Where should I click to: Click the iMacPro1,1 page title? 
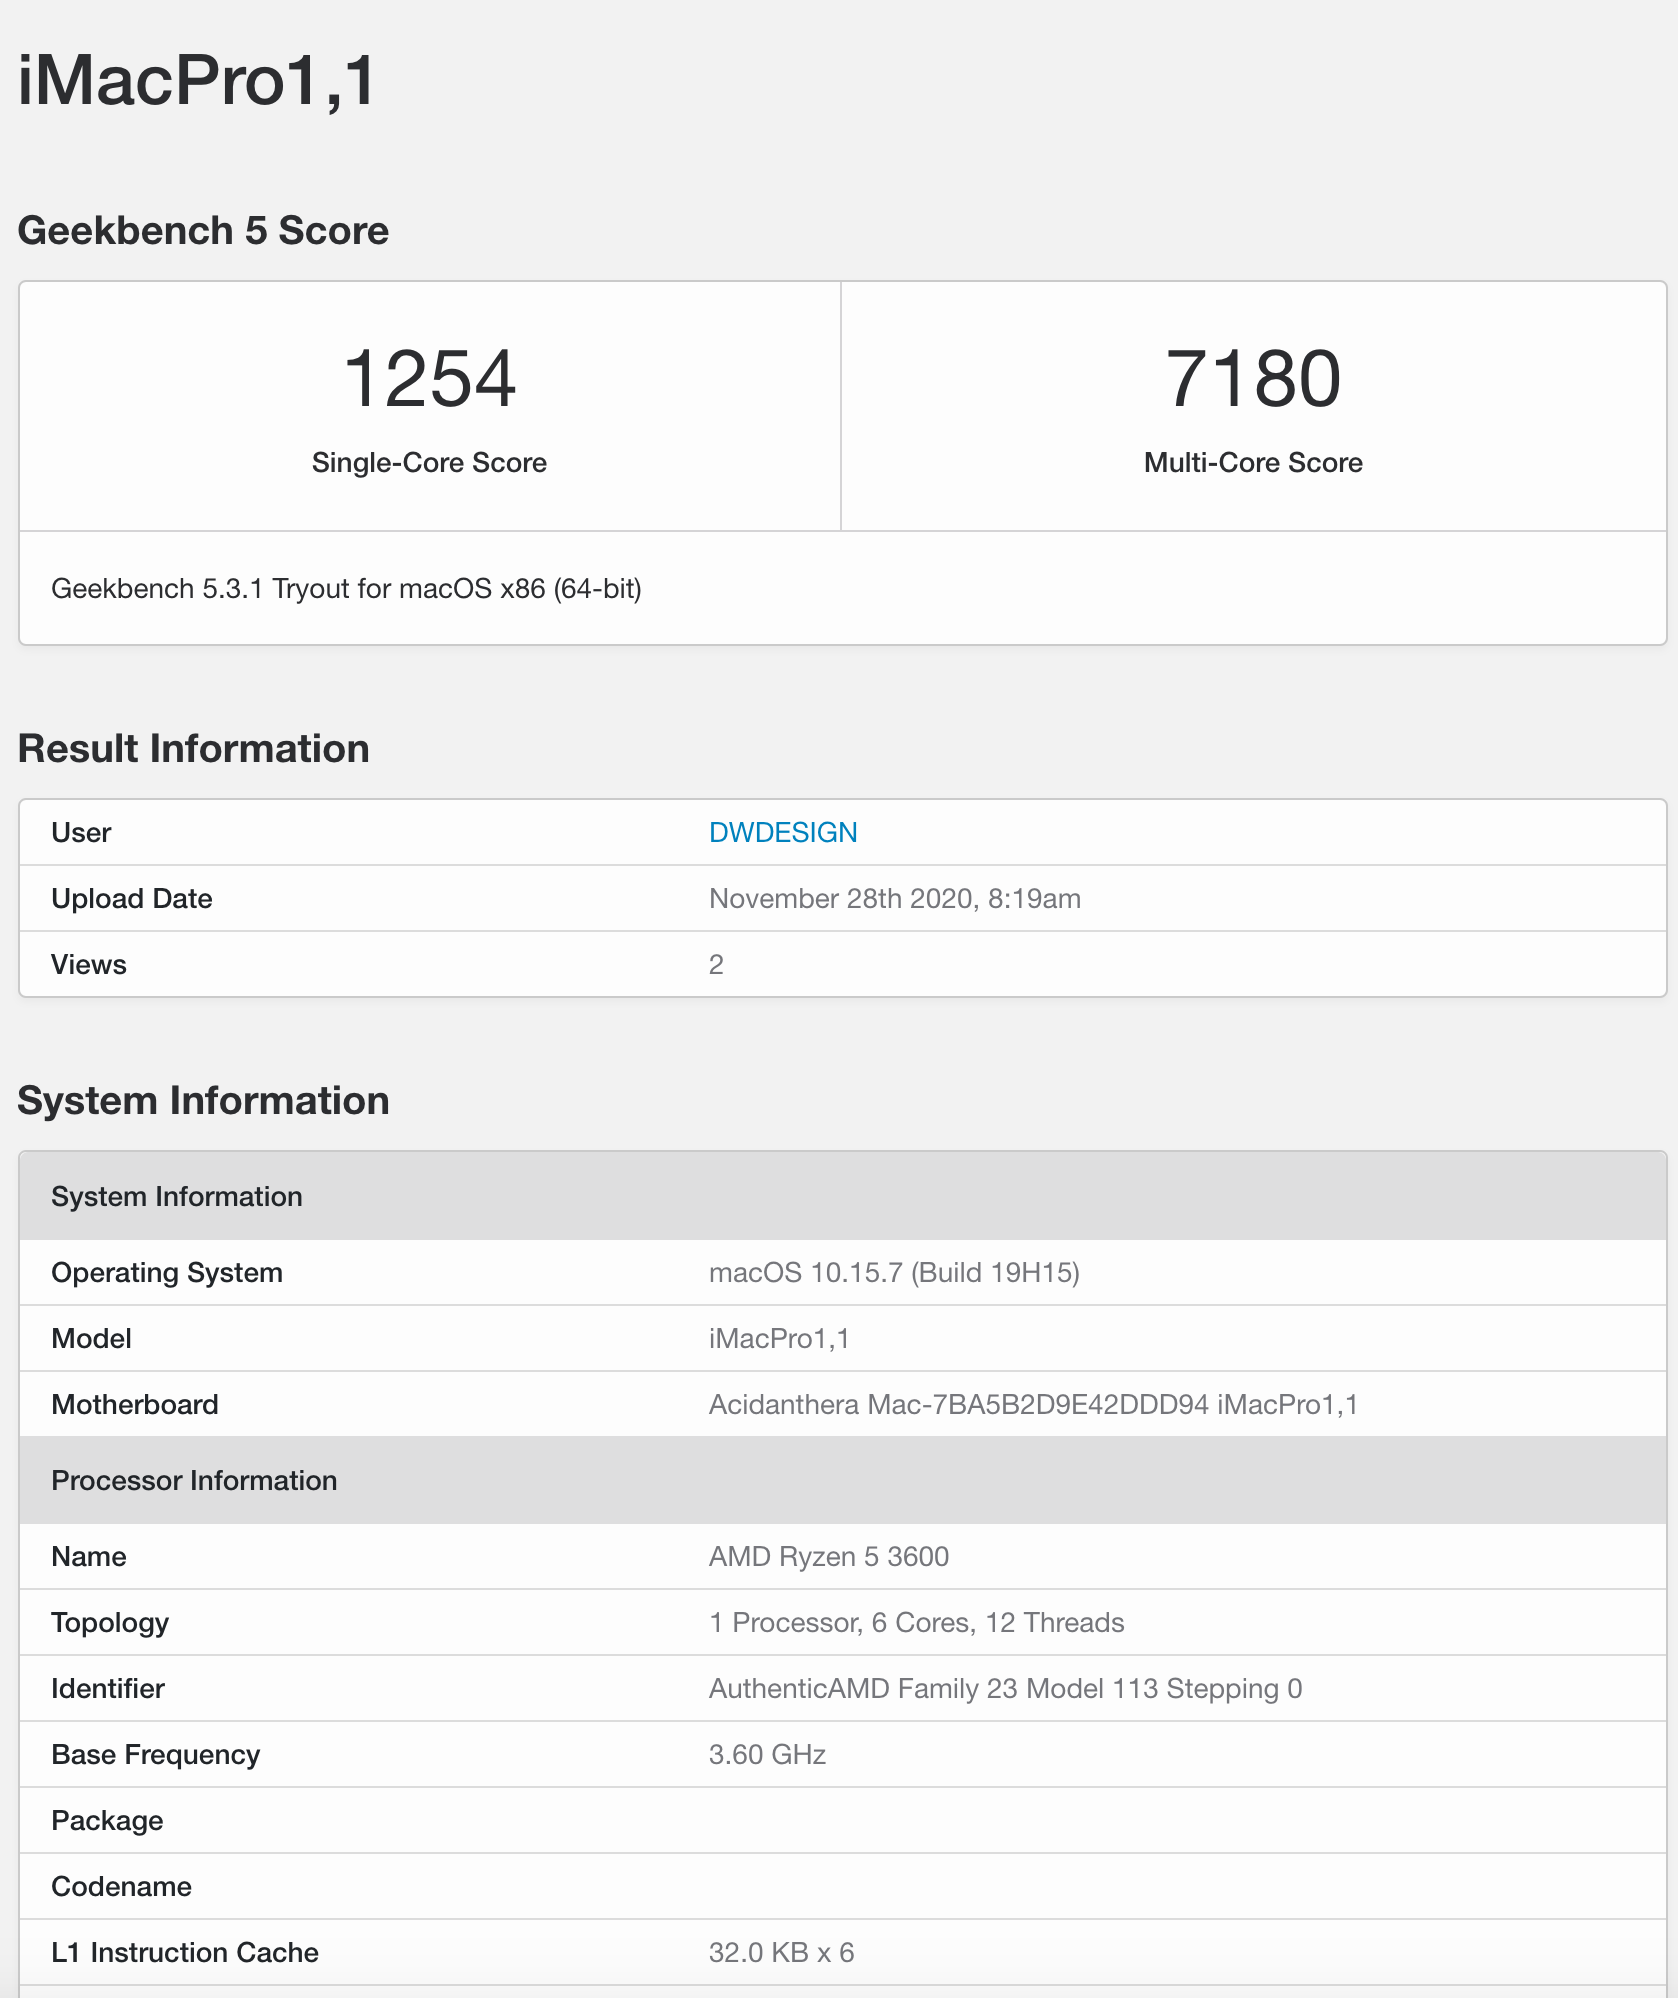pos(197,80)
